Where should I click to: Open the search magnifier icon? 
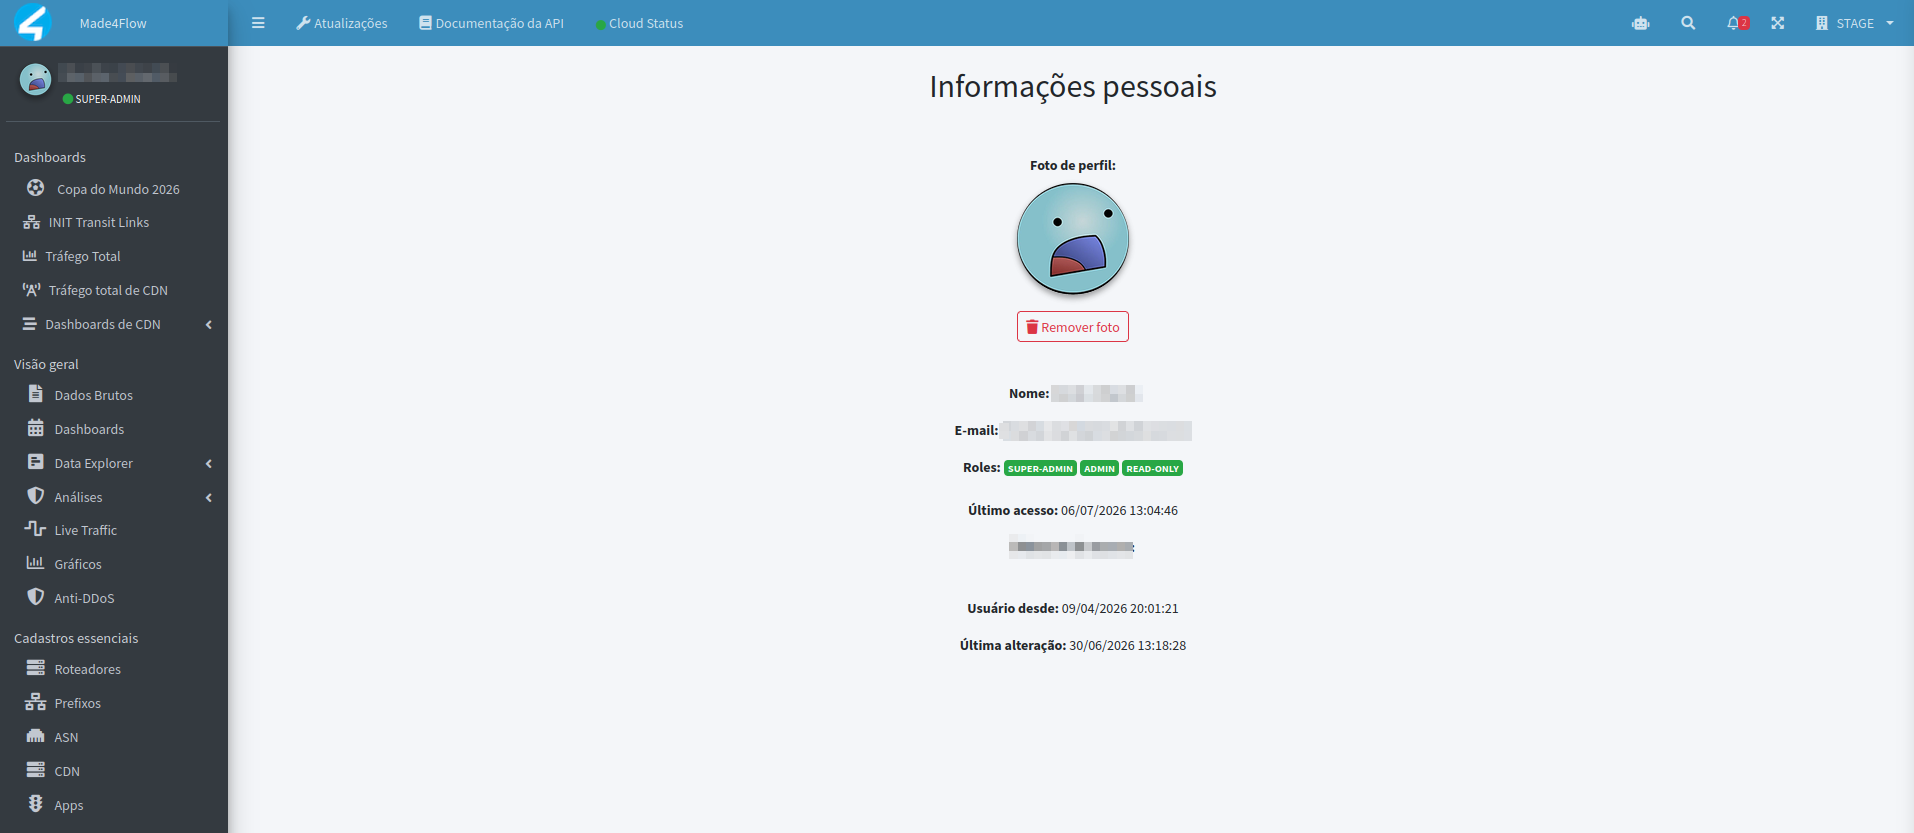(x=1688, y=23)
